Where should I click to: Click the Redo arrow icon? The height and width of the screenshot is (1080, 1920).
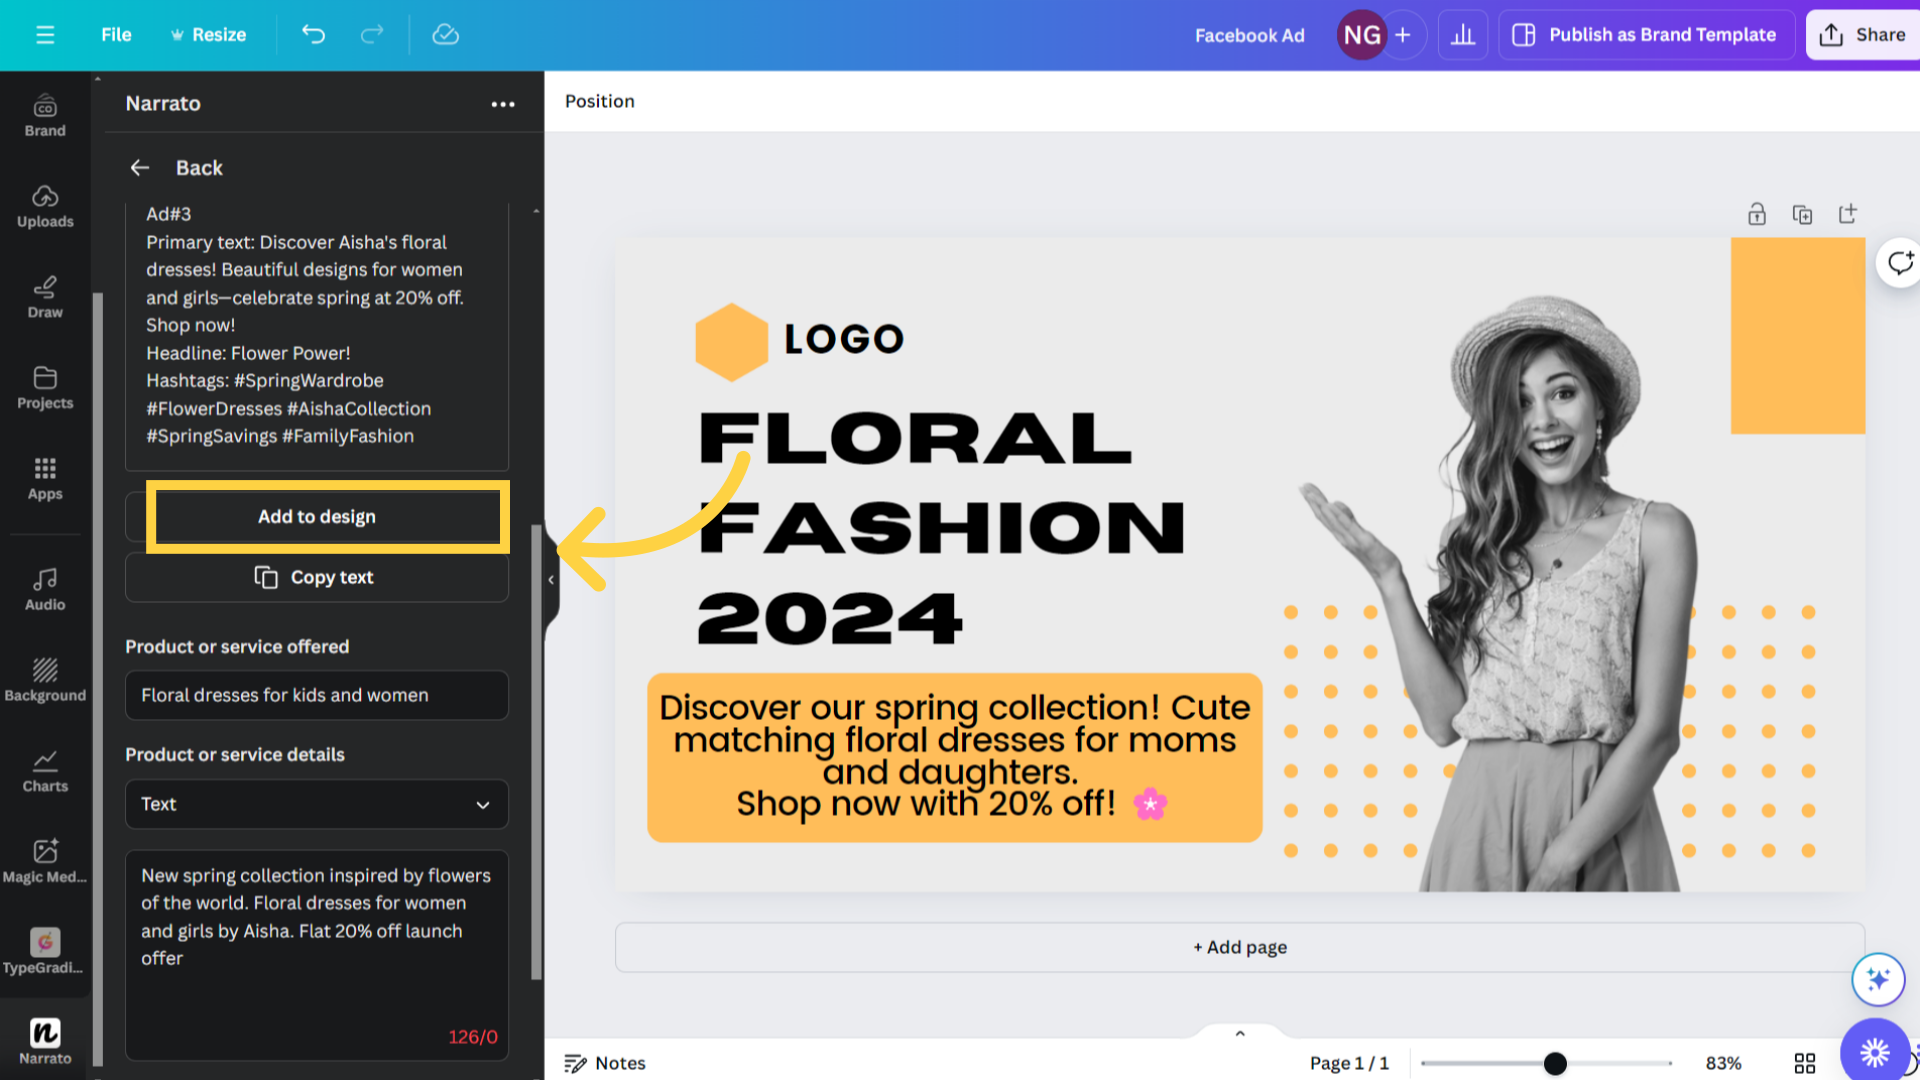point(373,34)
